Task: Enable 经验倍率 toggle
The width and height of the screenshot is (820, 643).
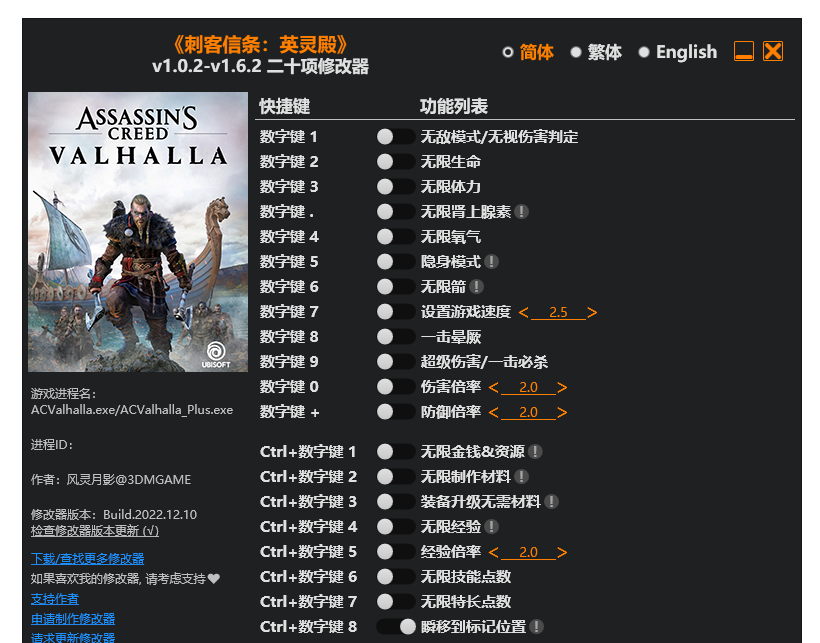Action: pos(396,552)
